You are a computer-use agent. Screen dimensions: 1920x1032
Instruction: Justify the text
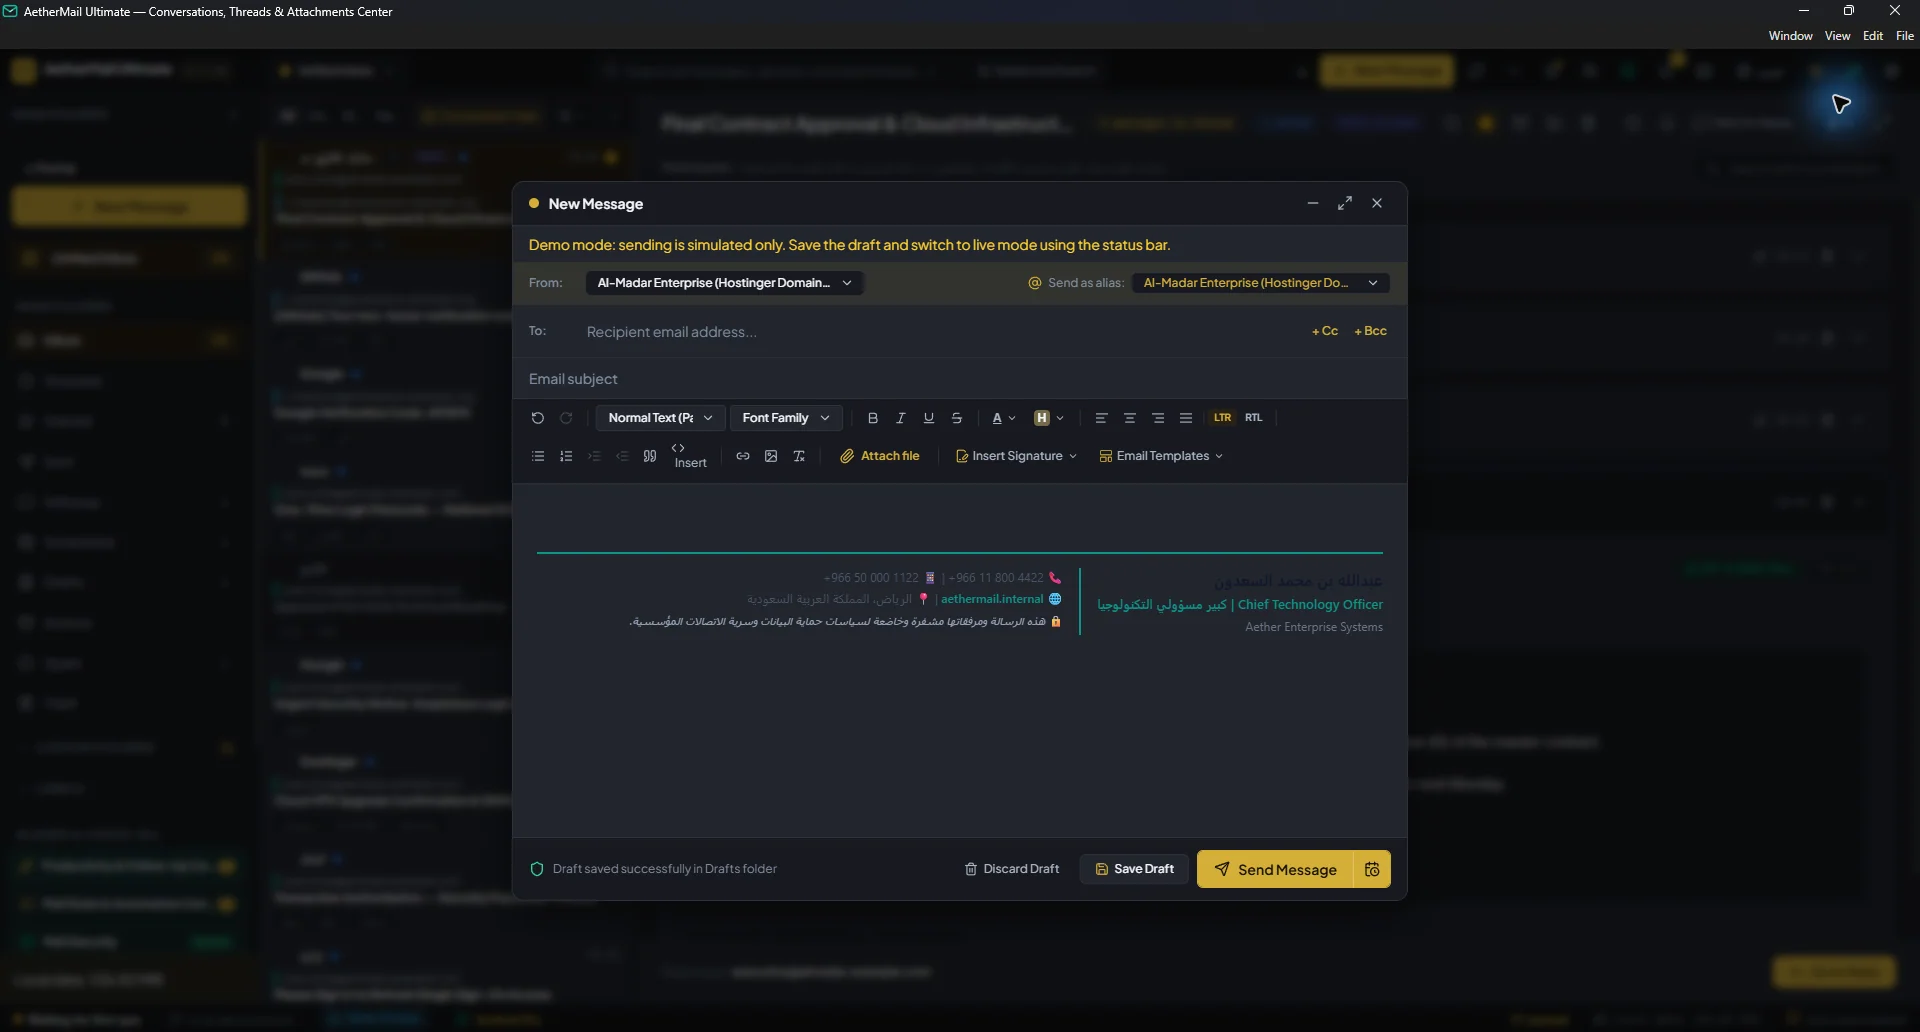click(x=1185, y=418)
